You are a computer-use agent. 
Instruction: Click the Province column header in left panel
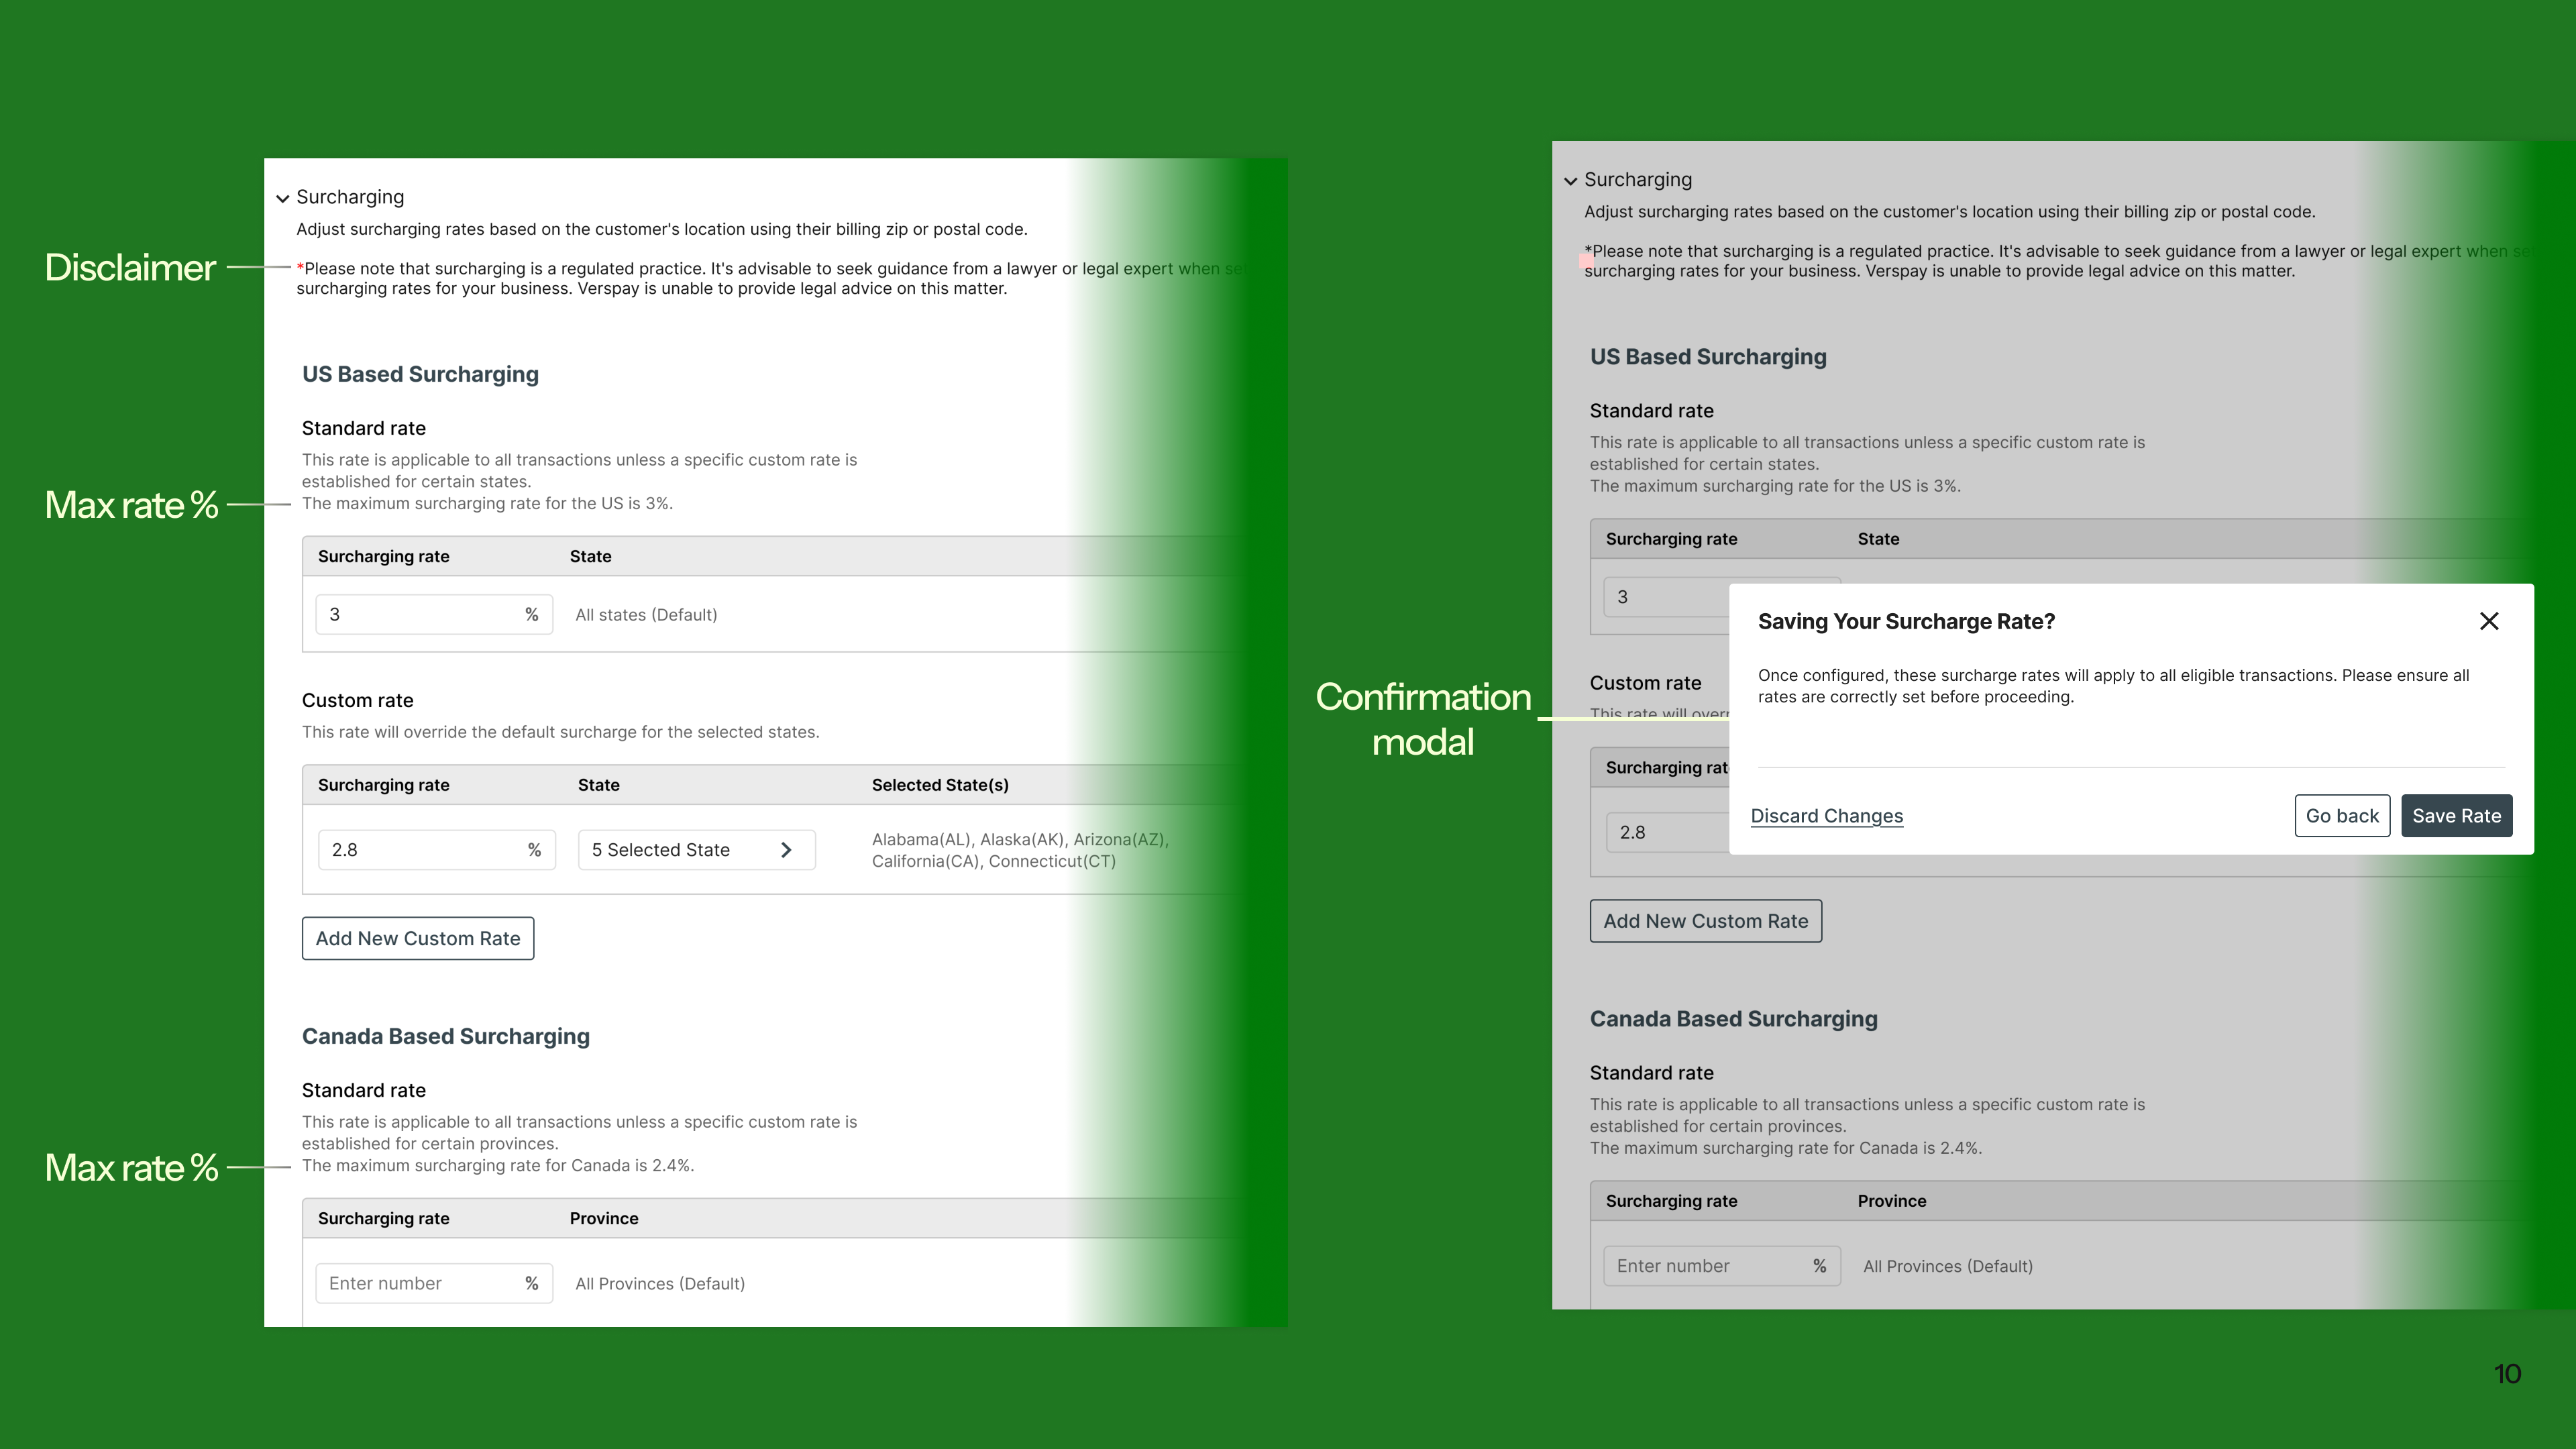click(x=603, y=1218)
